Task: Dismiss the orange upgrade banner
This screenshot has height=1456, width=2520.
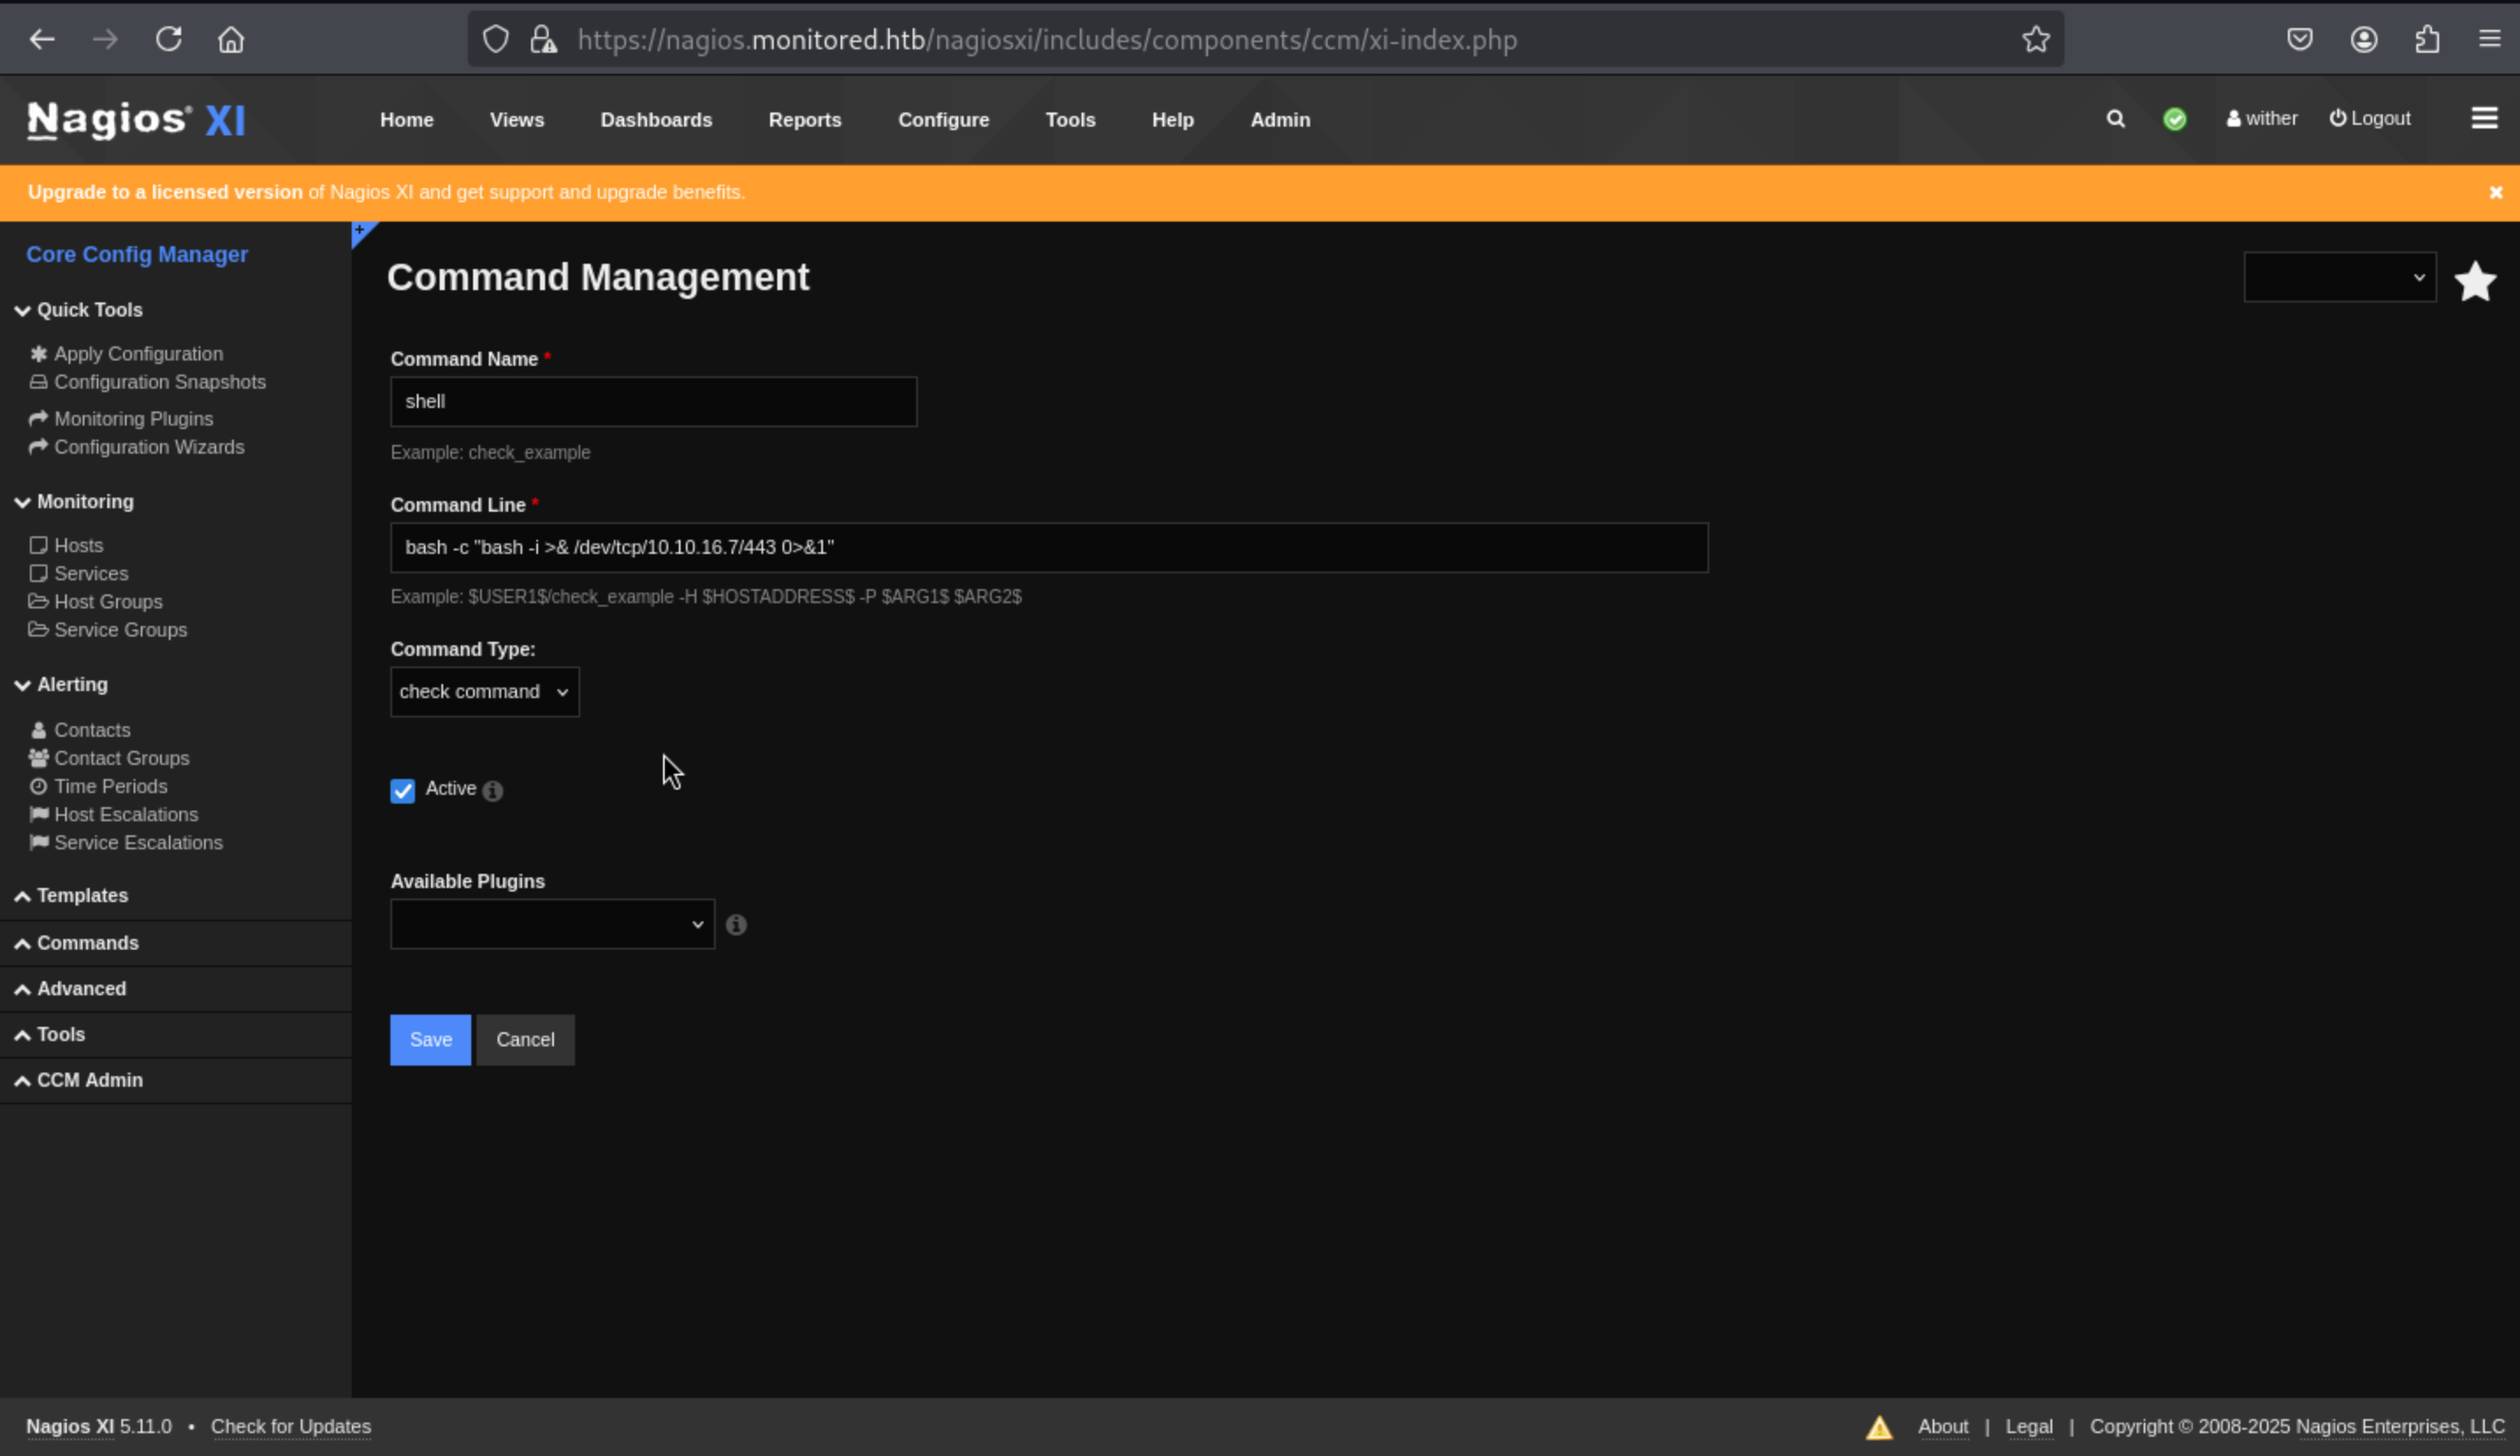Action: point(2495,192)
